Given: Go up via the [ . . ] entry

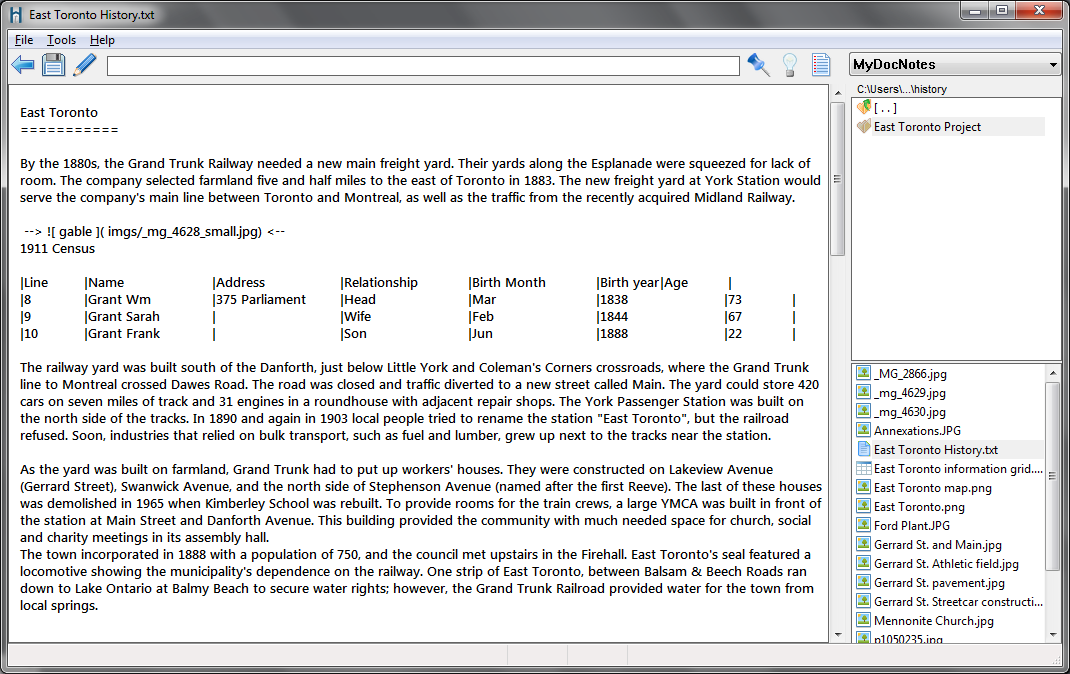Looking at the screenshot, I should [x=885, y=108].
